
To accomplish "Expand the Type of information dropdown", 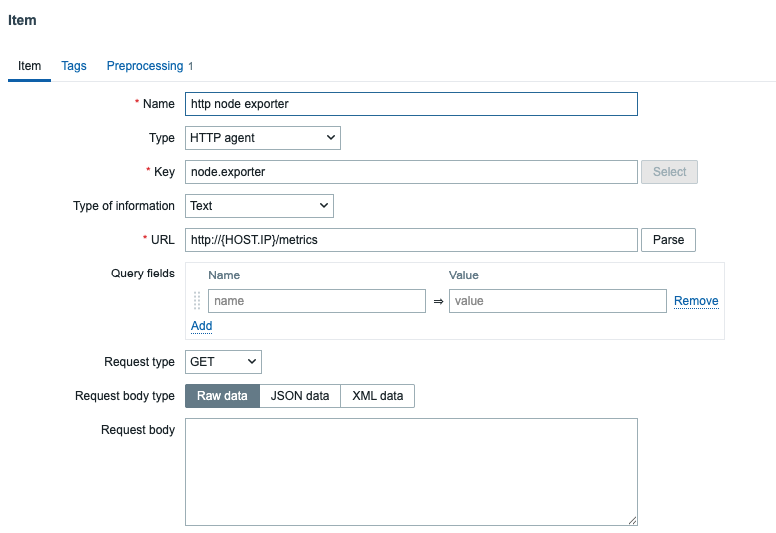I will coord(259,206).
